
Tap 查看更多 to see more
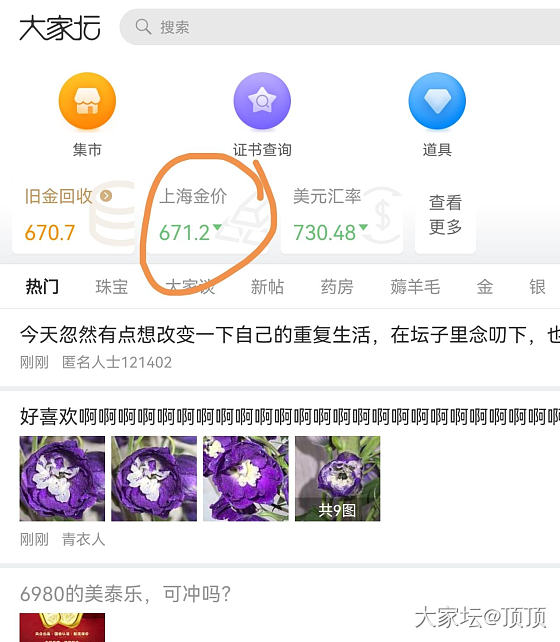445,215
